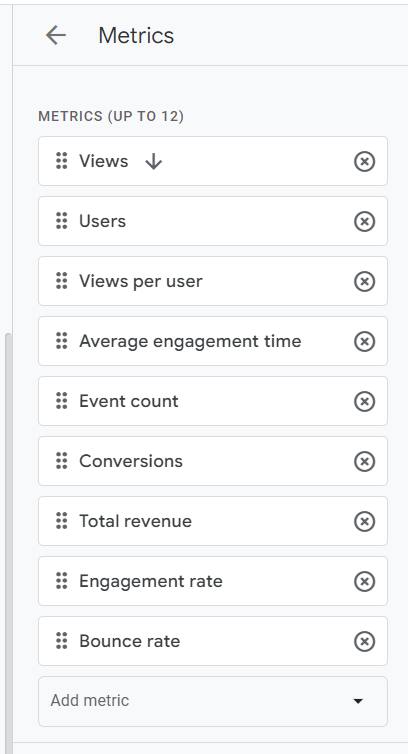Click the Add metric dropdown arrow
This screenshot has width=408, height=754.
(357, 701)
